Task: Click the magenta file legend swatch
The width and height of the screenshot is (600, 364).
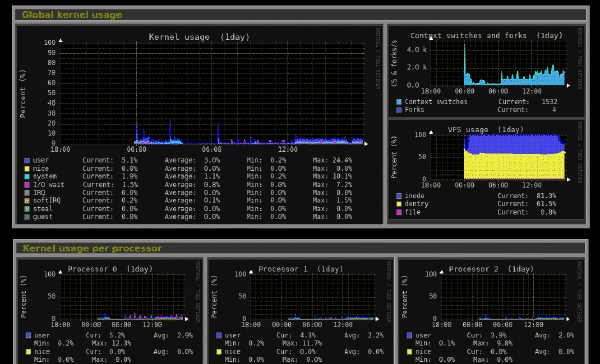Action: (399, 212)
